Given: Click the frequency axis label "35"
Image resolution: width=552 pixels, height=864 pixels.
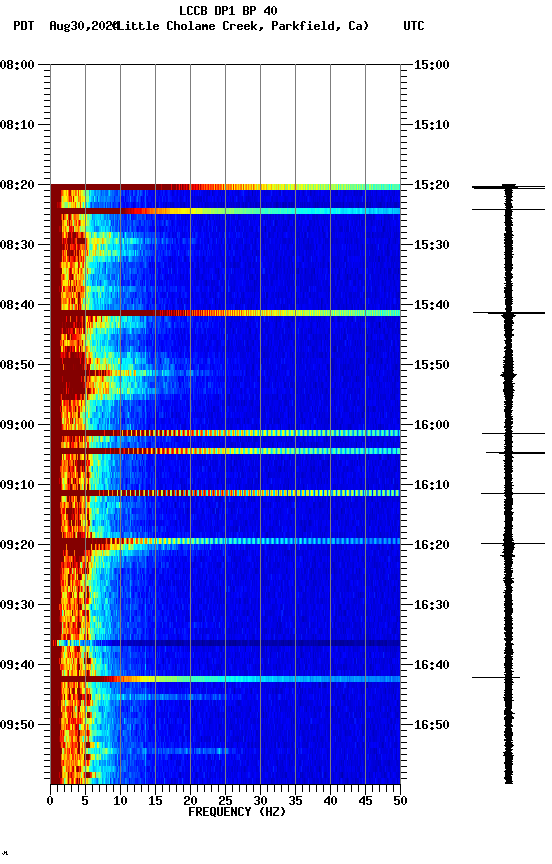Looking at the screenshot, I should pyautogui.click(x=295, y=801).
